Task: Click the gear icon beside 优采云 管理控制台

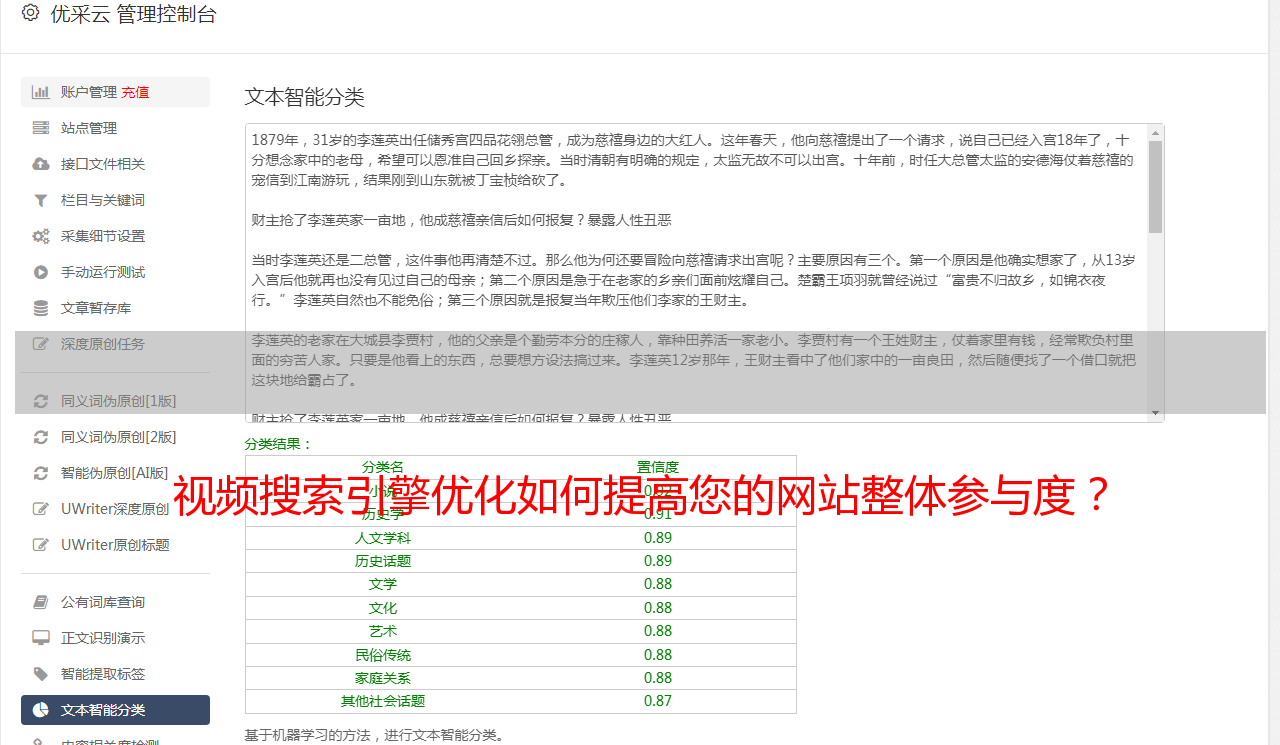Action: point(30,13)
